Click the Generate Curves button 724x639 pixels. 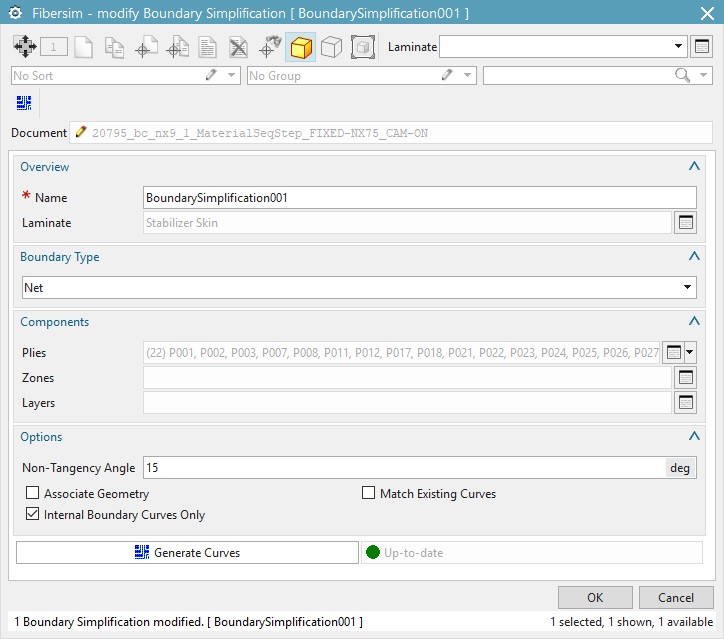[187, 553]
